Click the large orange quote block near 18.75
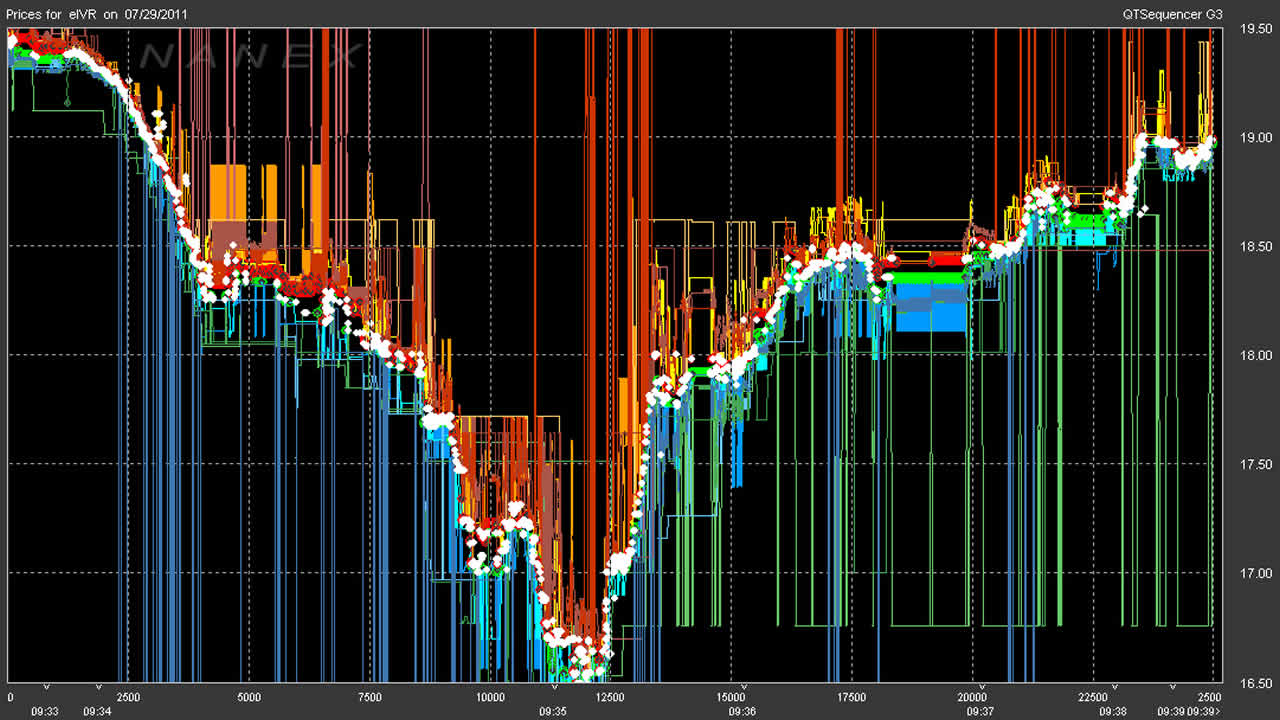The height and width of the screenshot is (720, 1280). tap(228, 190)
